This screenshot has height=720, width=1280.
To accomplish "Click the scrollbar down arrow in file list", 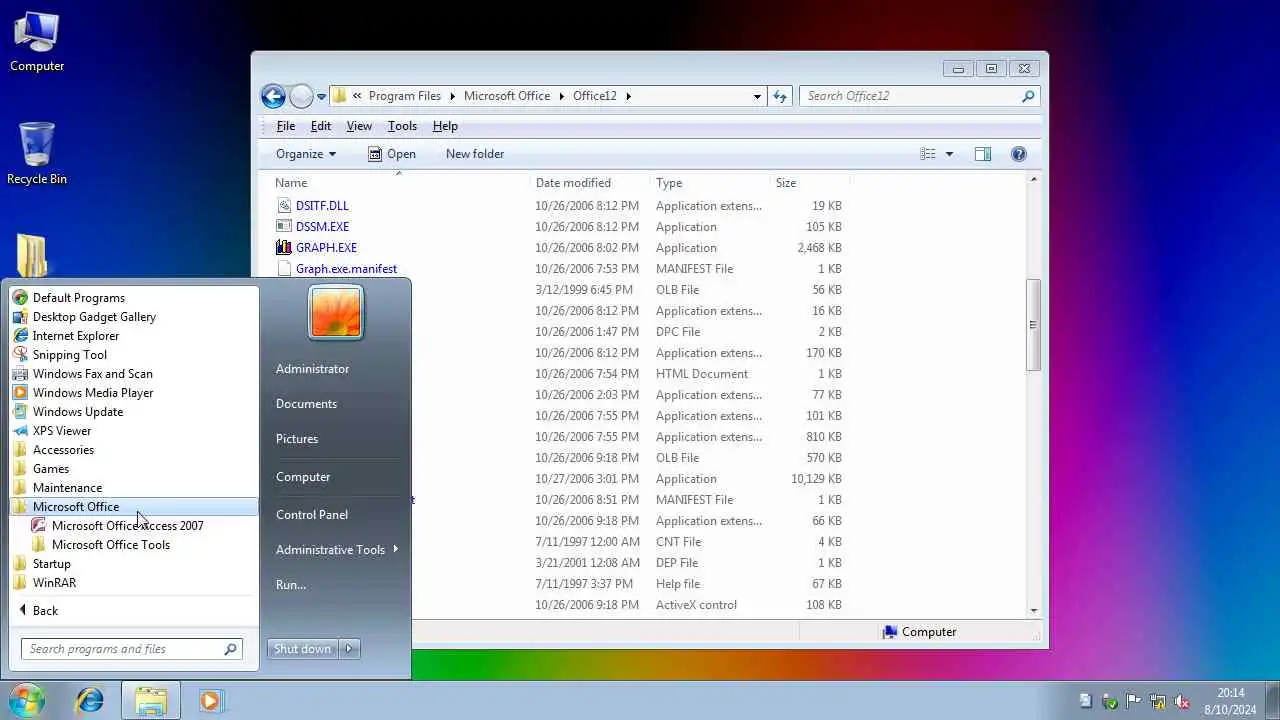I will click(x=1033, y=610).
